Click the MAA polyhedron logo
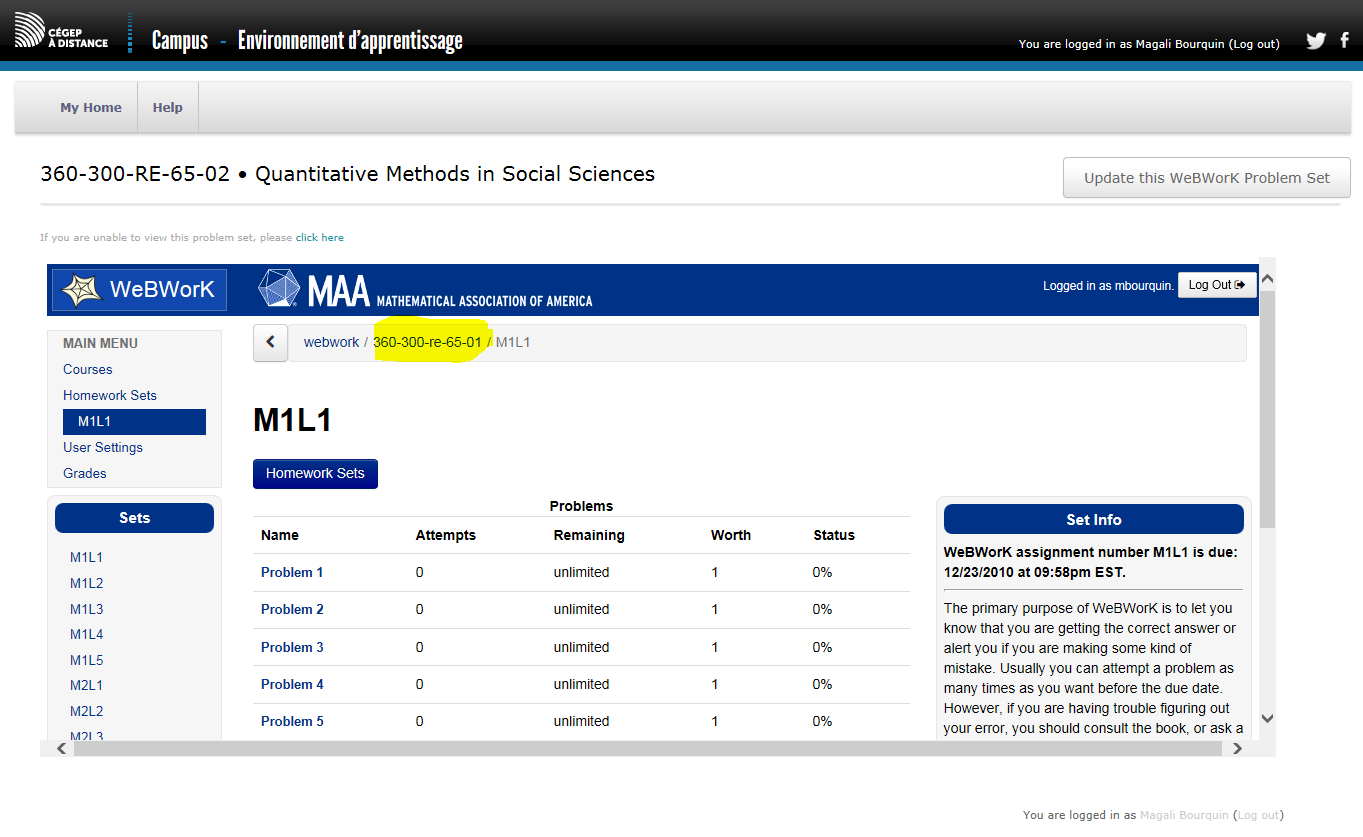This screenshot has height=837, width=1363. coord(279,288)
